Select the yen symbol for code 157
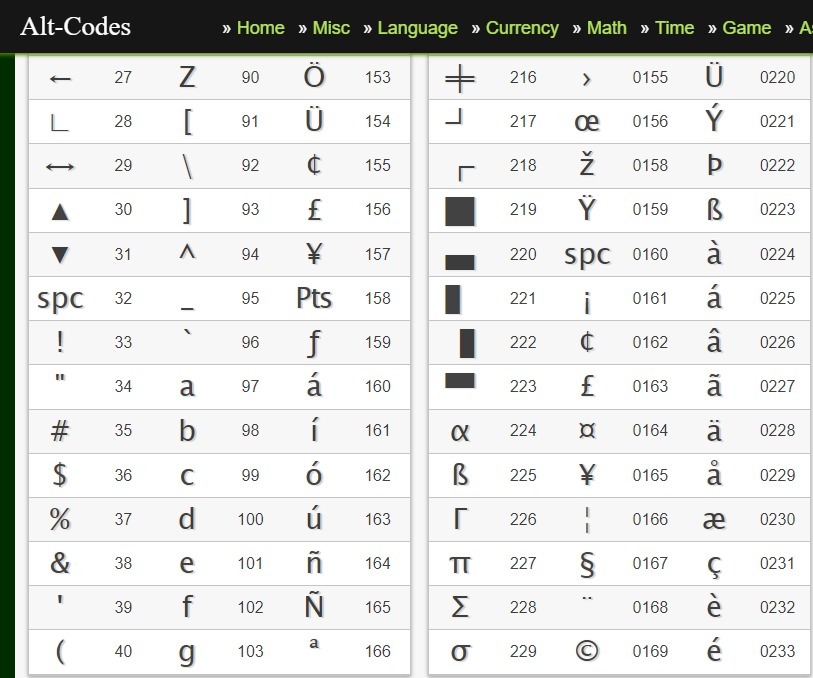Screen dimensions: 813x678 click(314, 254)
